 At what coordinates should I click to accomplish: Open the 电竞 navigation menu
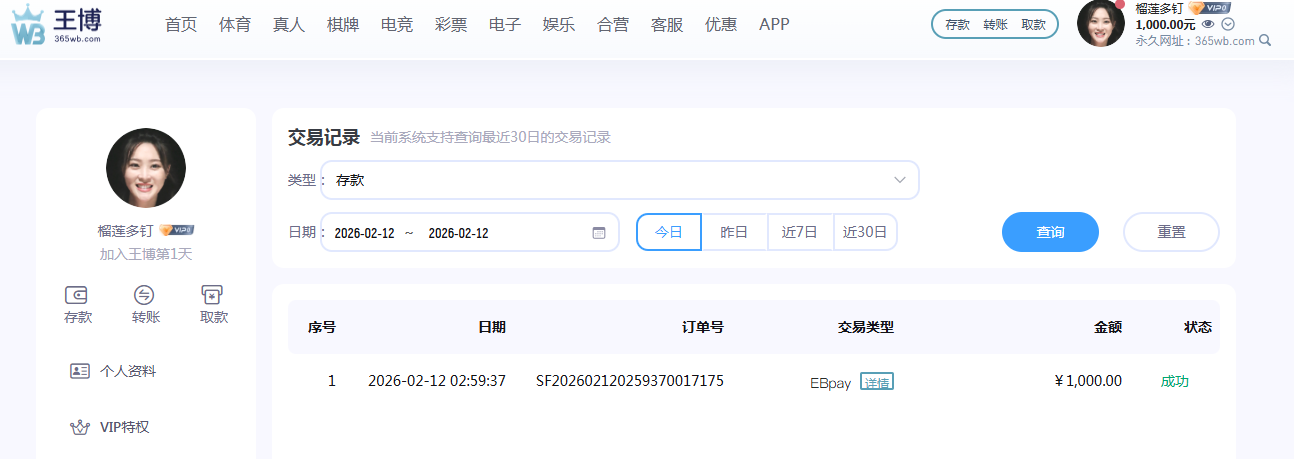tap(397, 25)
